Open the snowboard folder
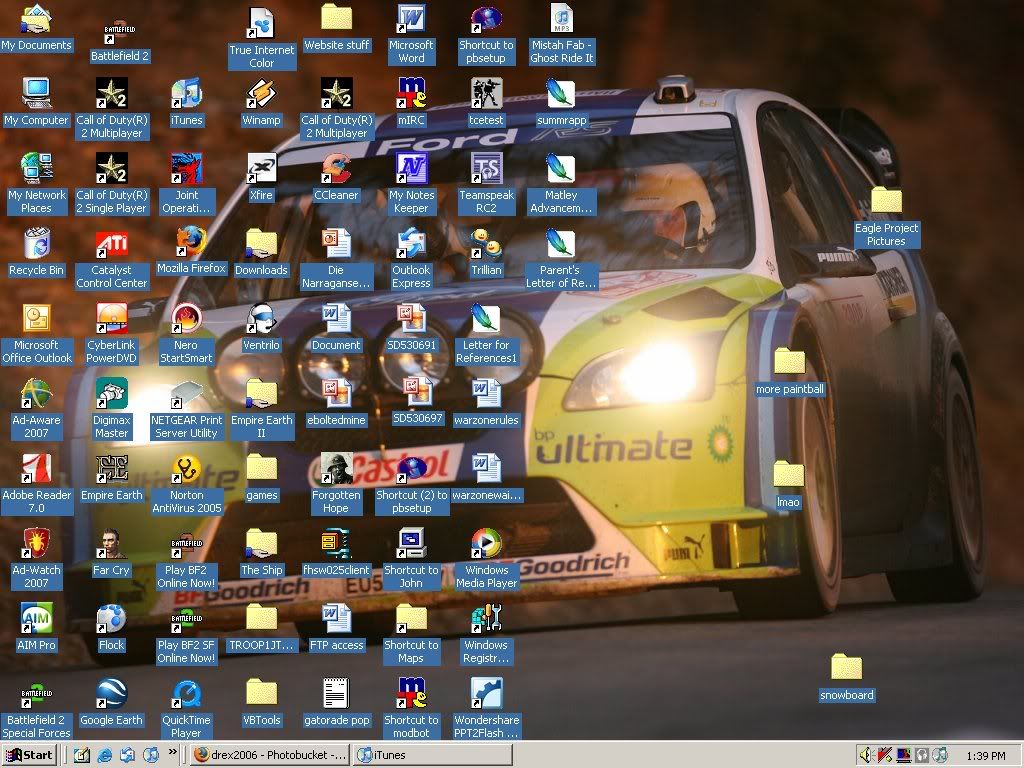The width and height of the screenshot is (1024, 768). point(846,668)
